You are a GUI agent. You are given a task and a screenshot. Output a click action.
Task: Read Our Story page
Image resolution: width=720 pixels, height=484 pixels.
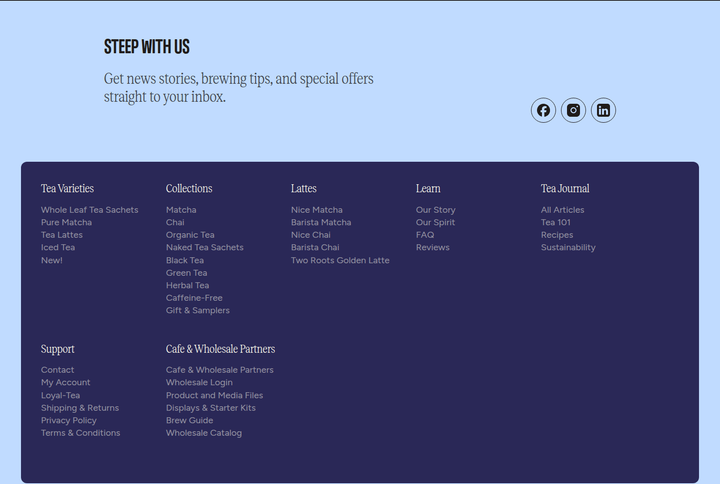(x=436, y=210)
